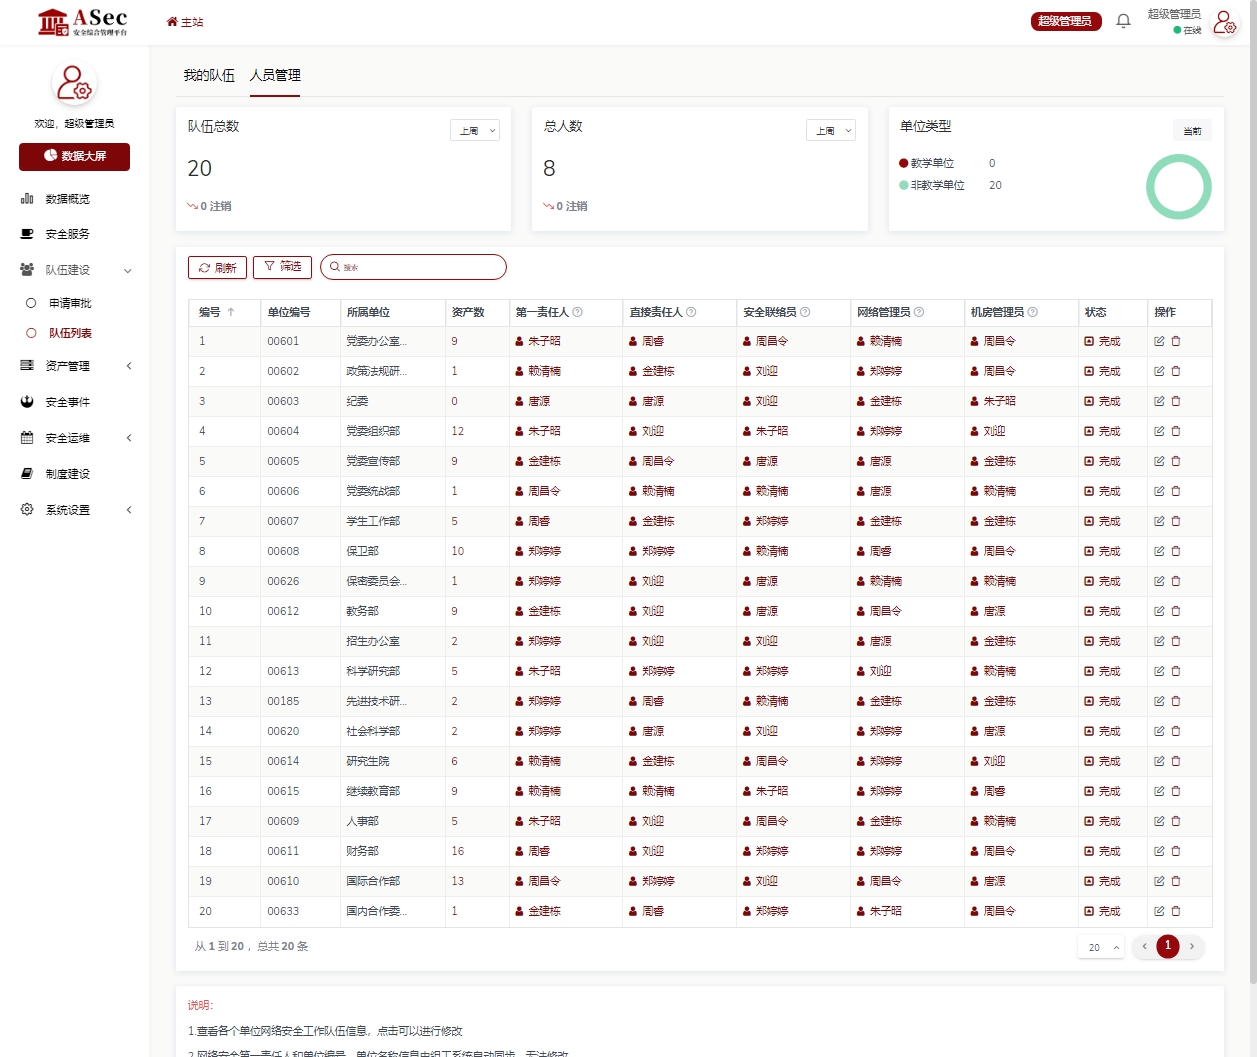The image size is (1257, 1057).
Task: Click help icon next to 网络管理员 header
Action: click(919, 312)
